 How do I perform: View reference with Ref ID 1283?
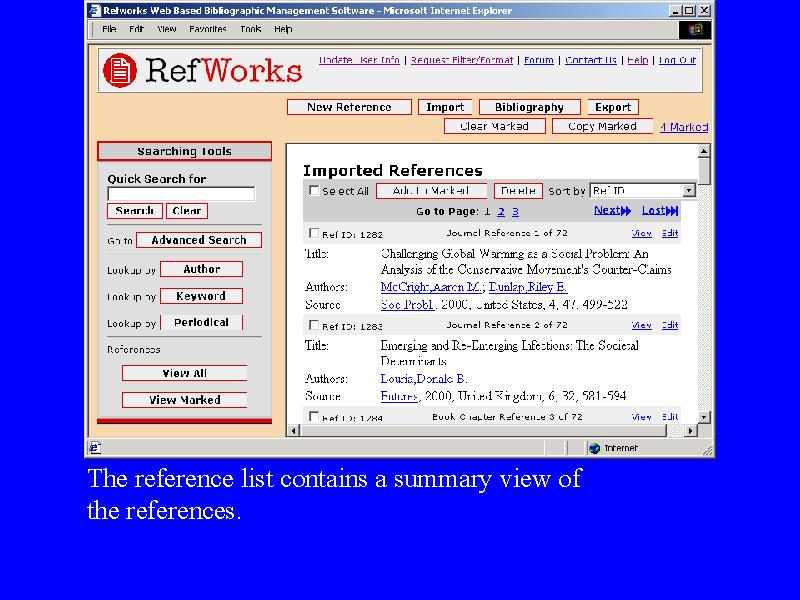coord(642,325)
